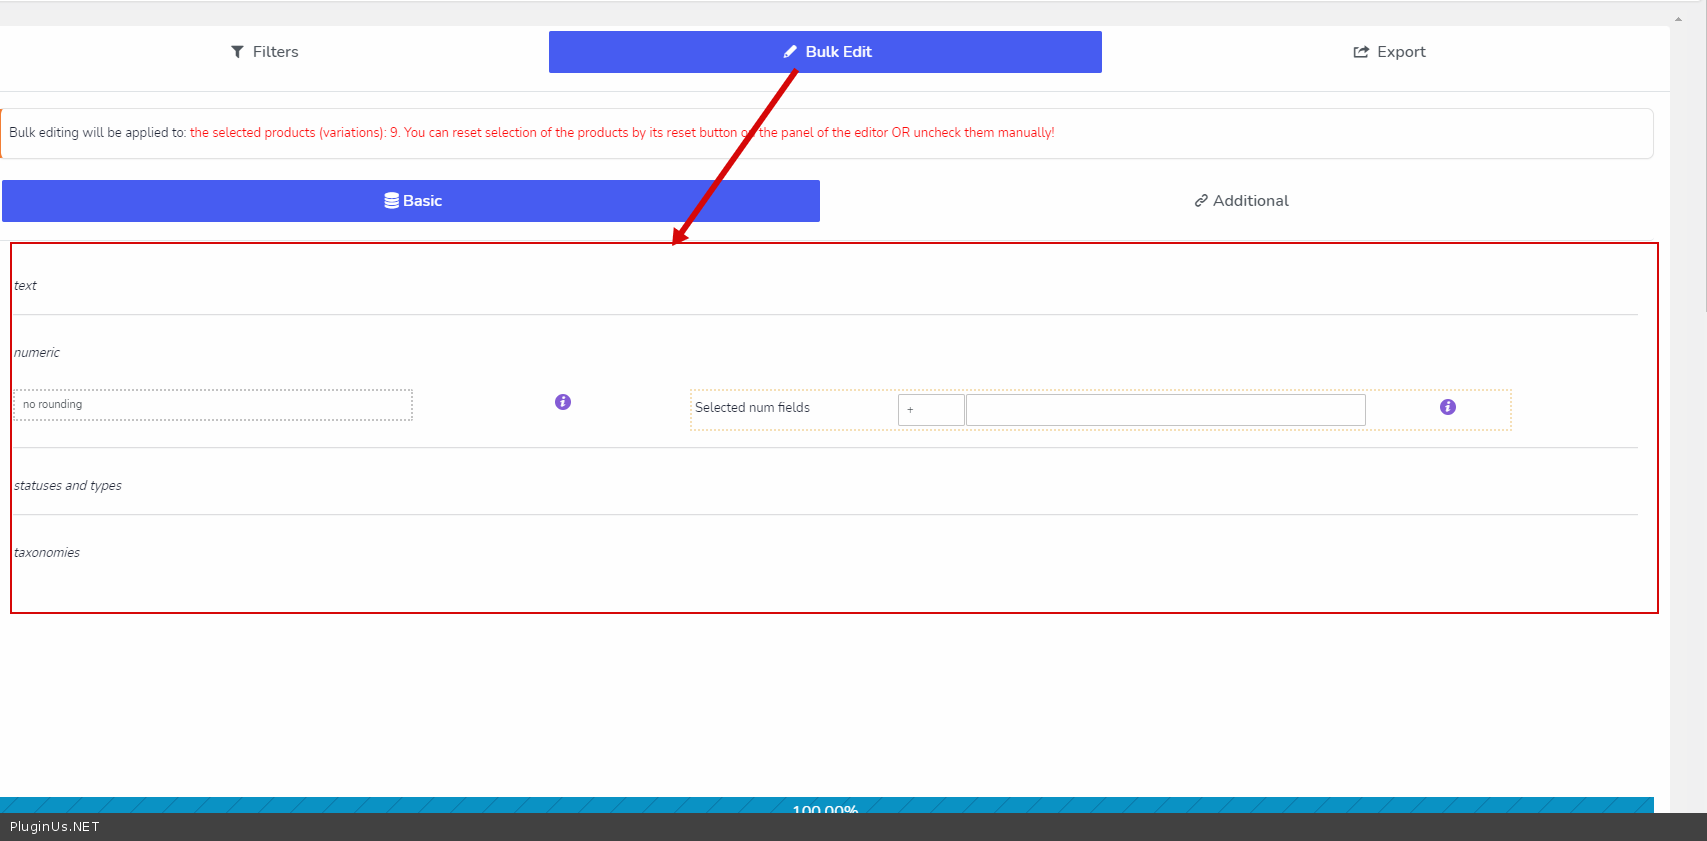The width and height of the screenshot is (1707, 841).
Task: Click the funnel icon on Filters tab
Action: [x=237, y=52]
